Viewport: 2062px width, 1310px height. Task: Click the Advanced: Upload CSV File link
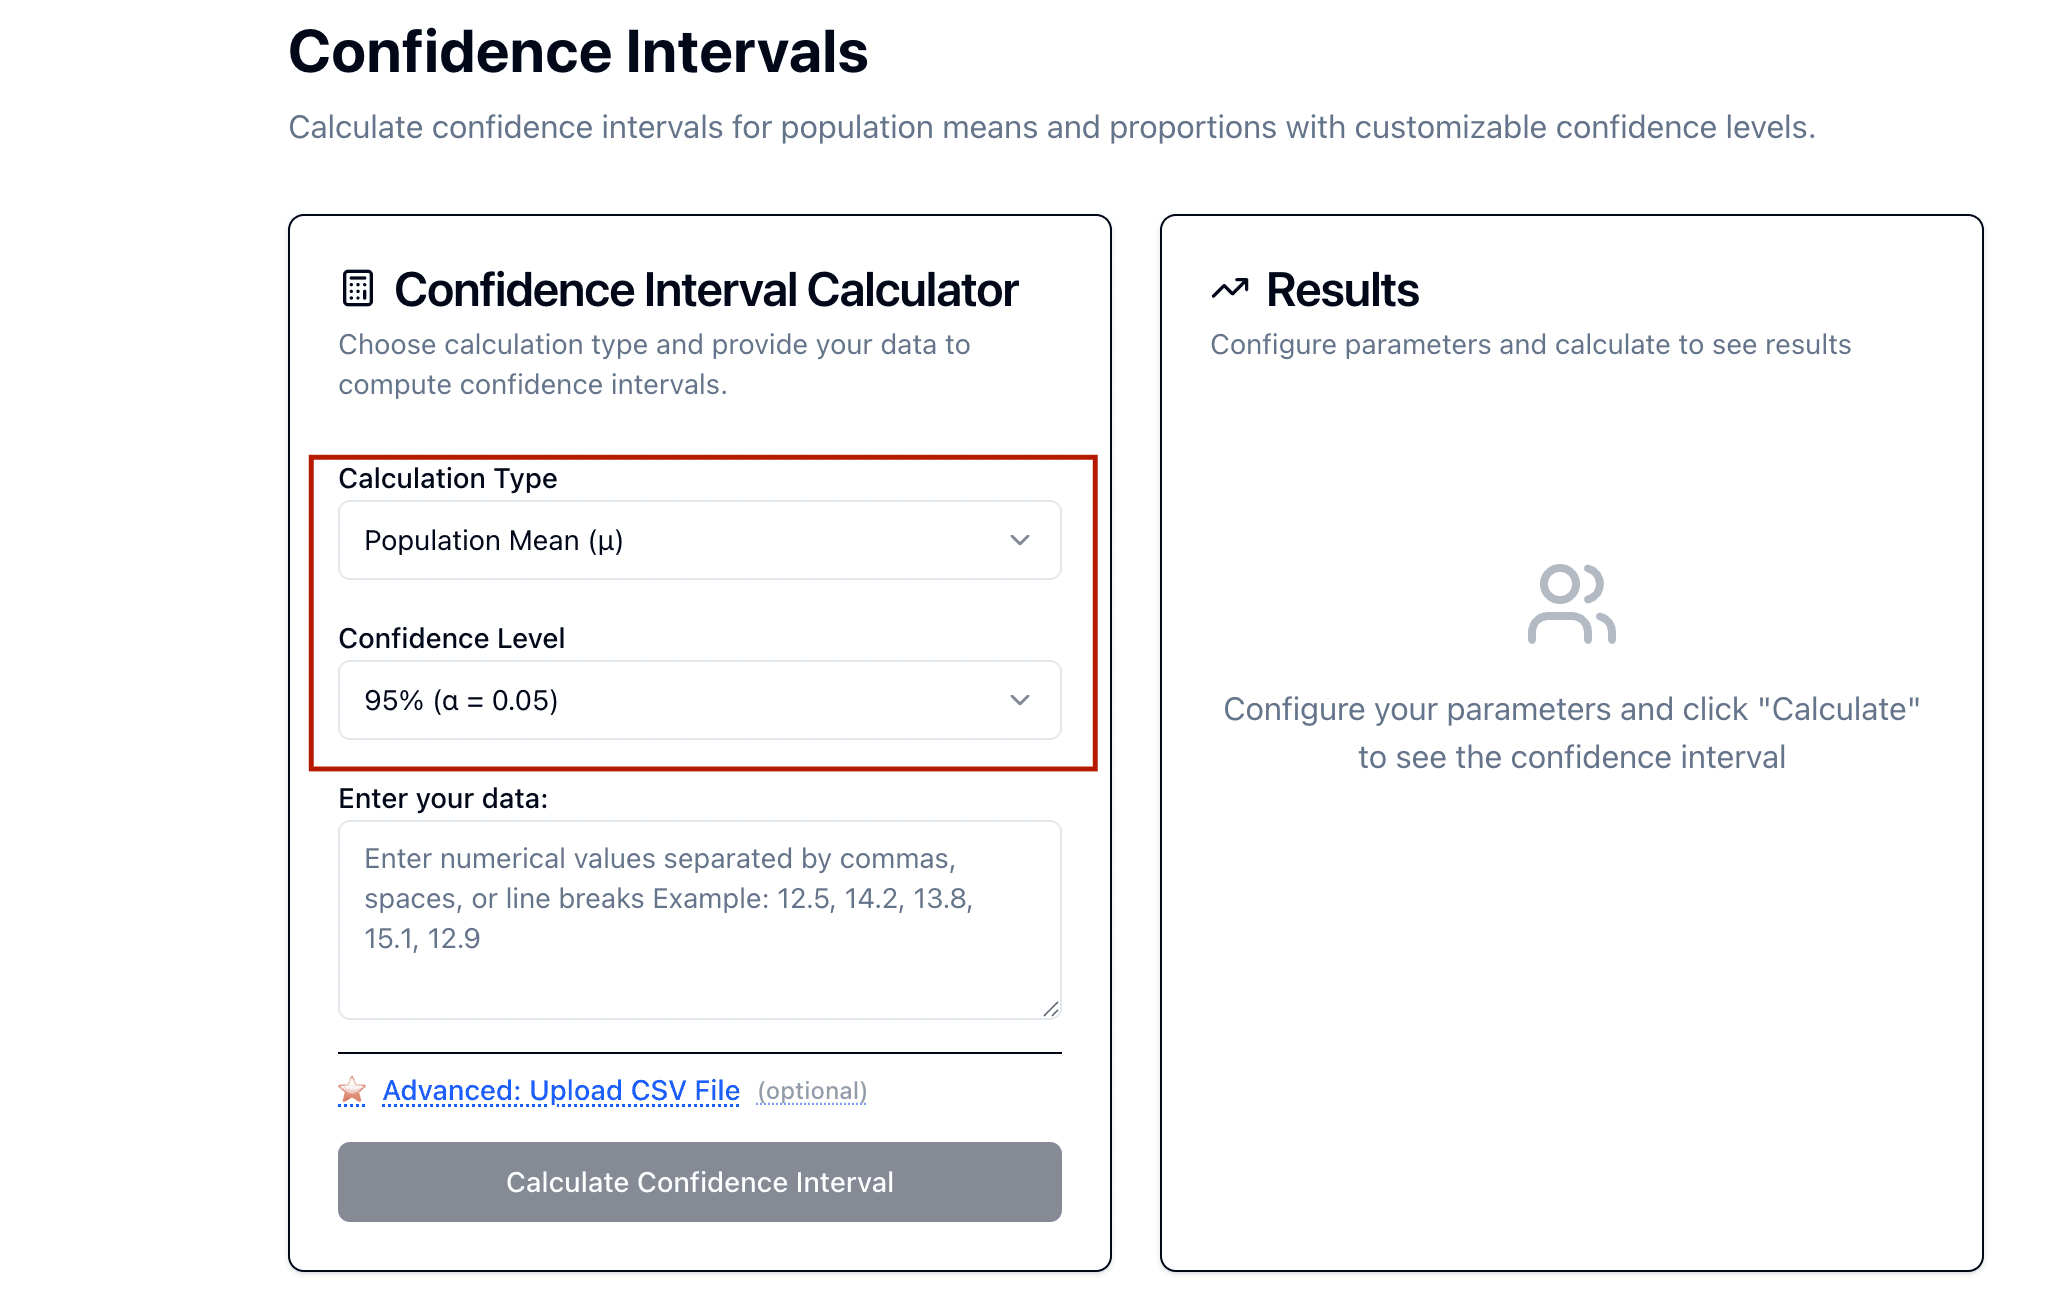click(x=561, y=1090)
